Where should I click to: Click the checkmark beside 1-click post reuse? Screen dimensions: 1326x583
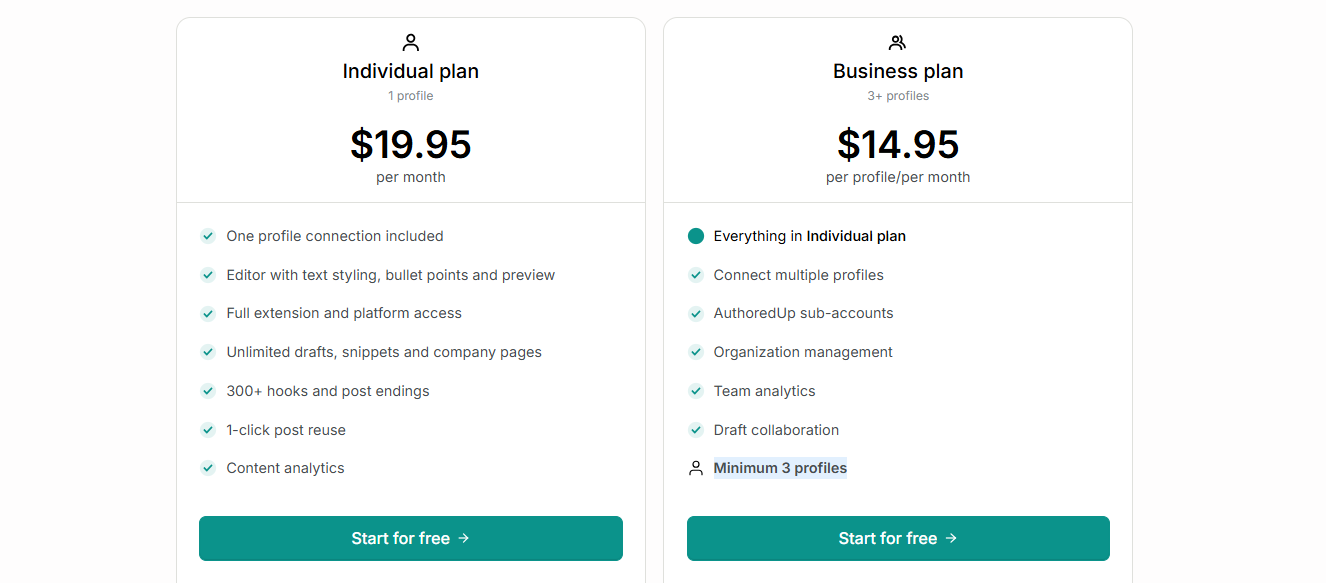pyautogui.click(x=208, y=430)
